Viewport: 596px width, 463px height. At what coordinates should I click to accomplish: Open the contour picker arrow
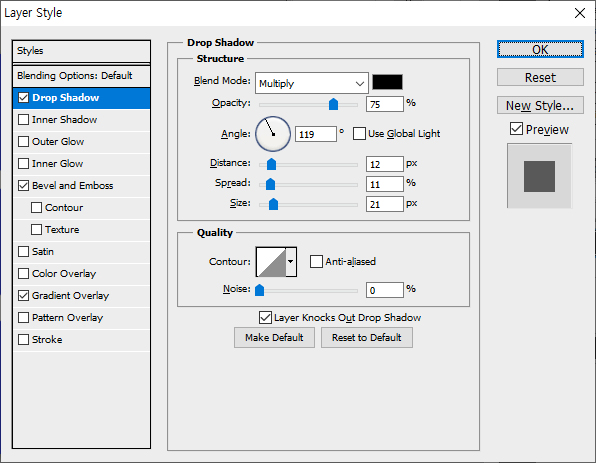click(x=291, y=262)
